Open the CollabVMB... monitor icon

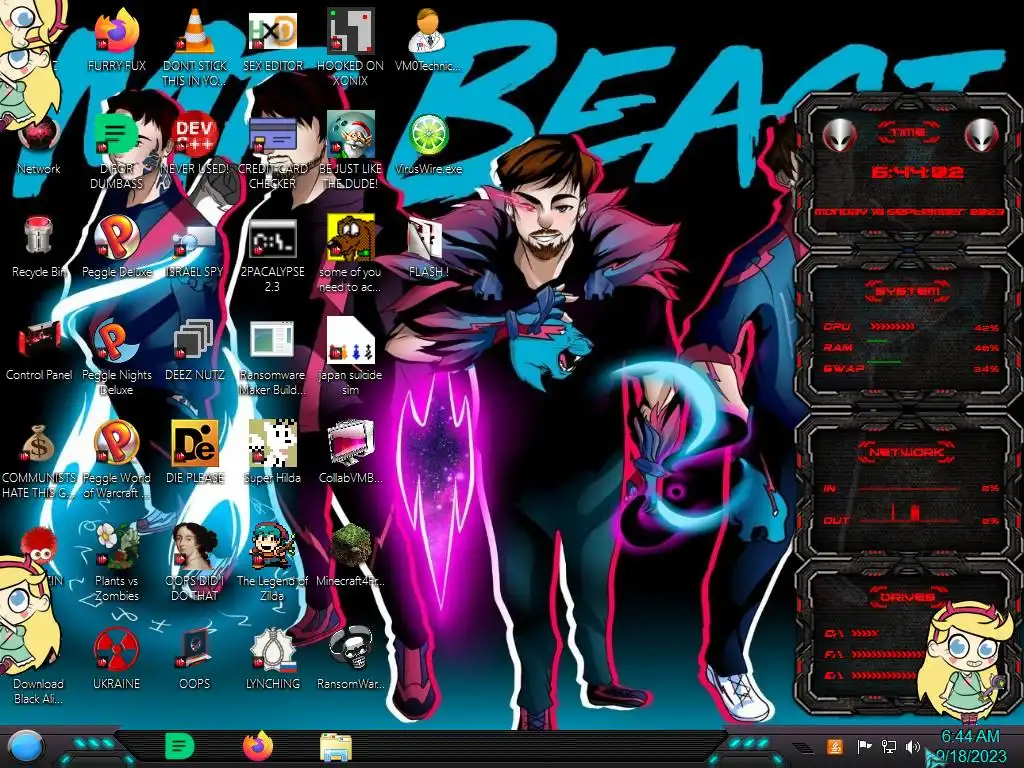350,443
